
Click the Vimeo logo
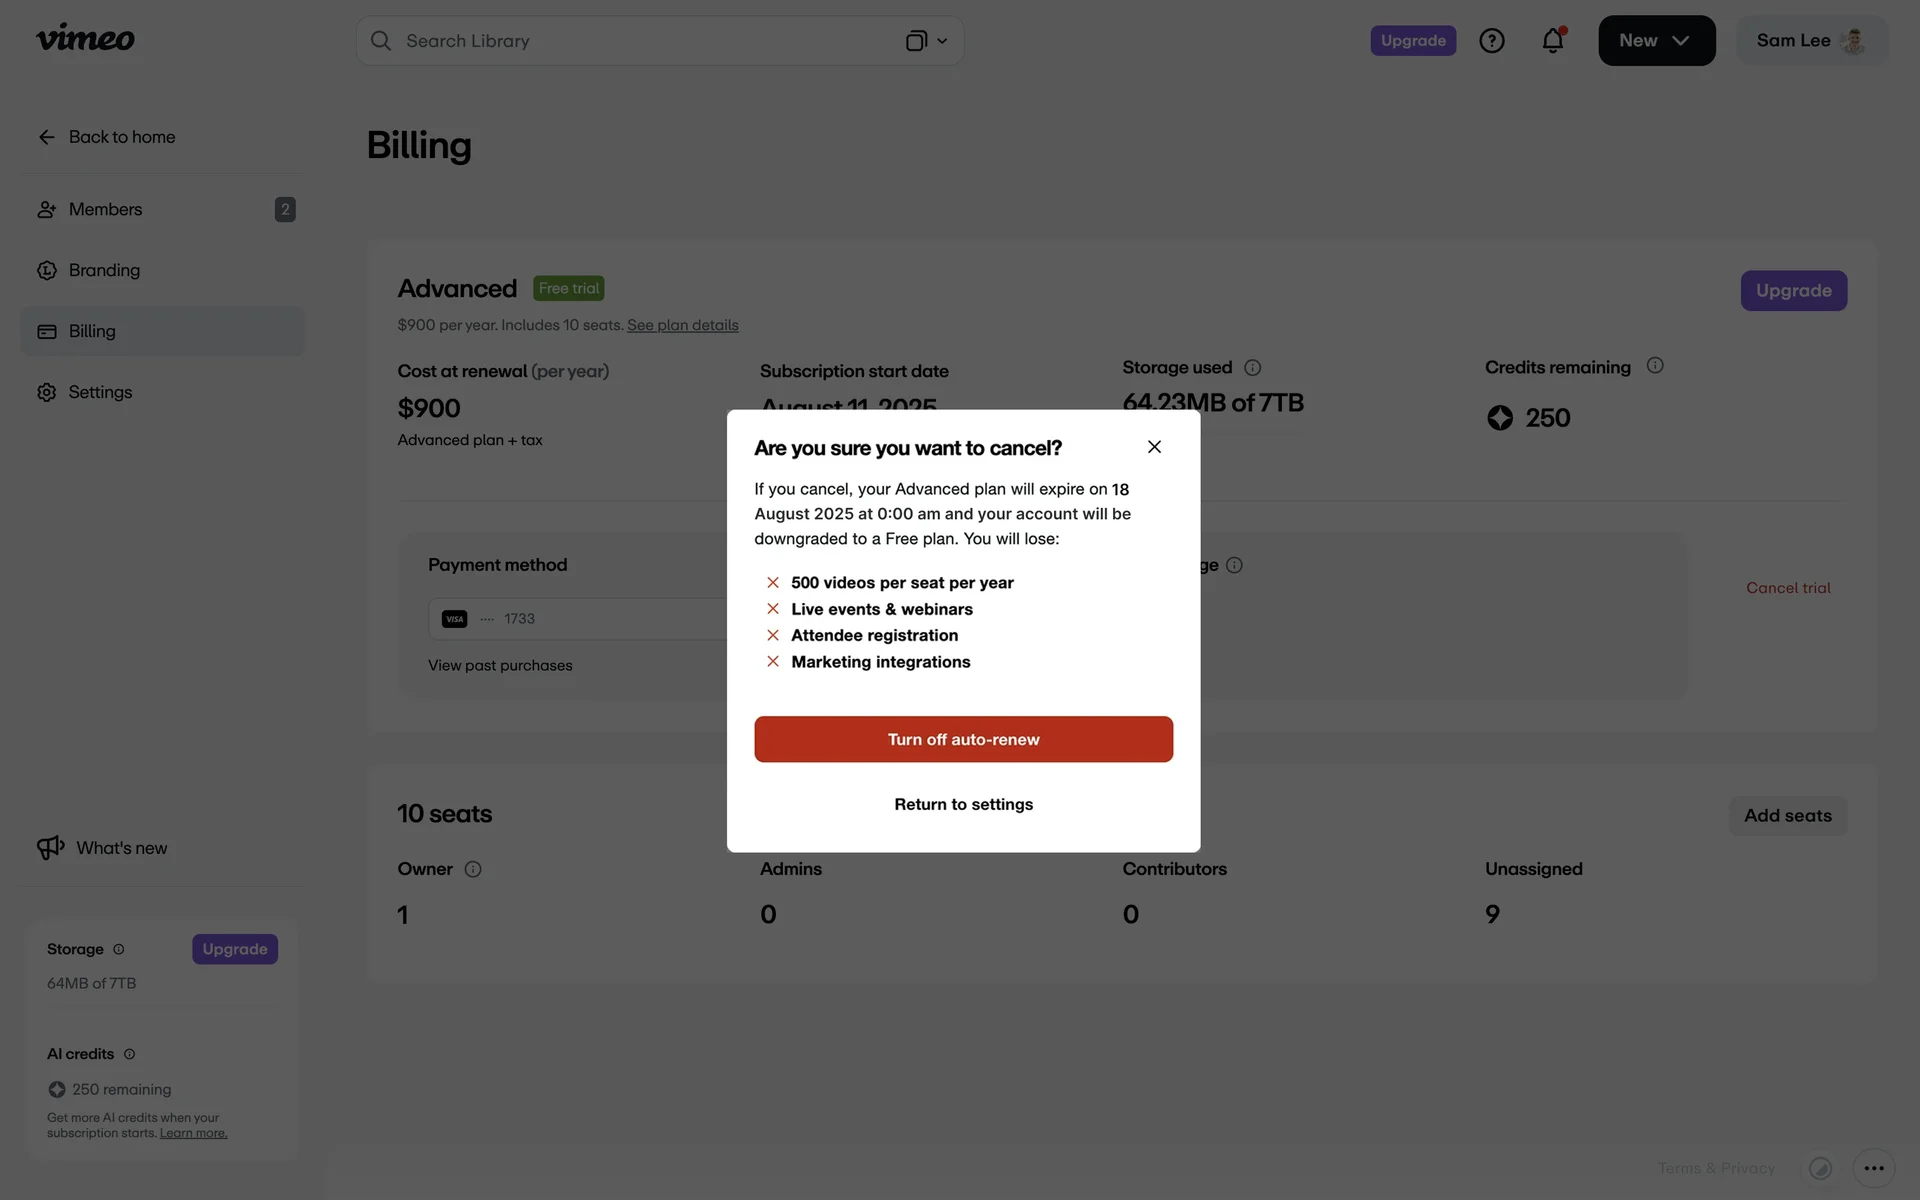pyautogui.click(x=85, y=39)
